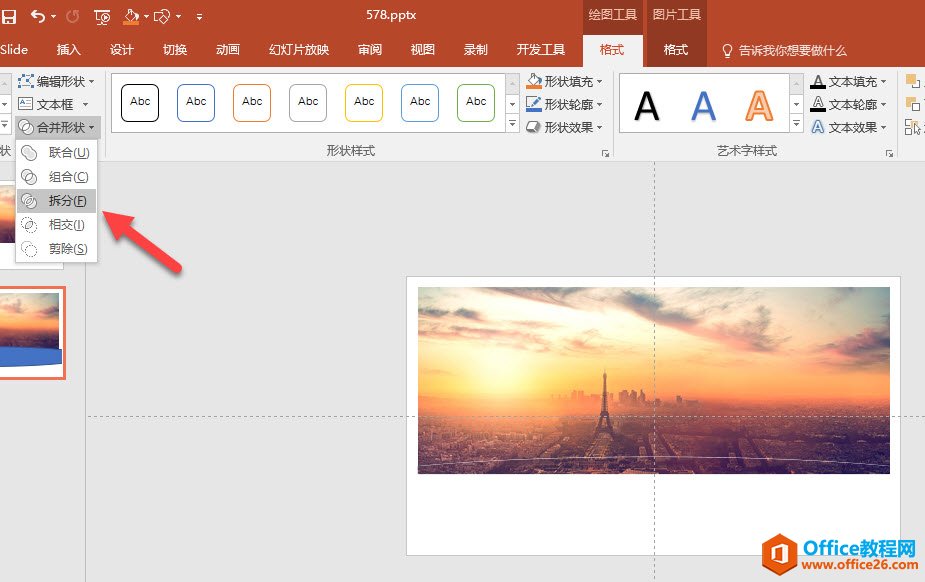925x582 pixels.
Task: Click 形状轮廓 shape outline pen icon
Action: pos(534,104)
